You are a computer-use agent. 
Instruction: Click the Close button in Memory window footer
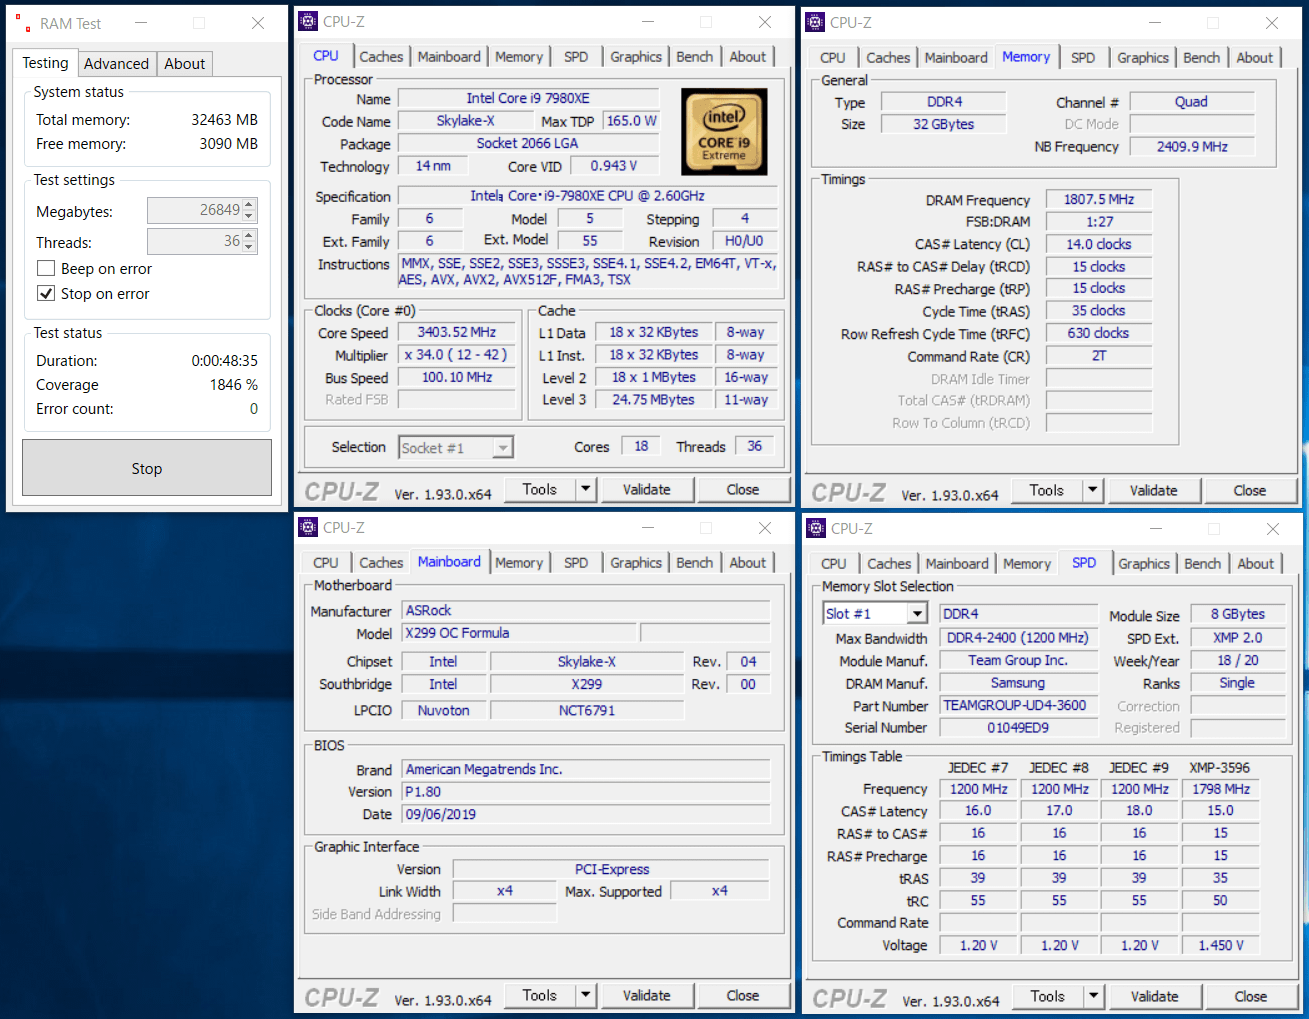1249,490
